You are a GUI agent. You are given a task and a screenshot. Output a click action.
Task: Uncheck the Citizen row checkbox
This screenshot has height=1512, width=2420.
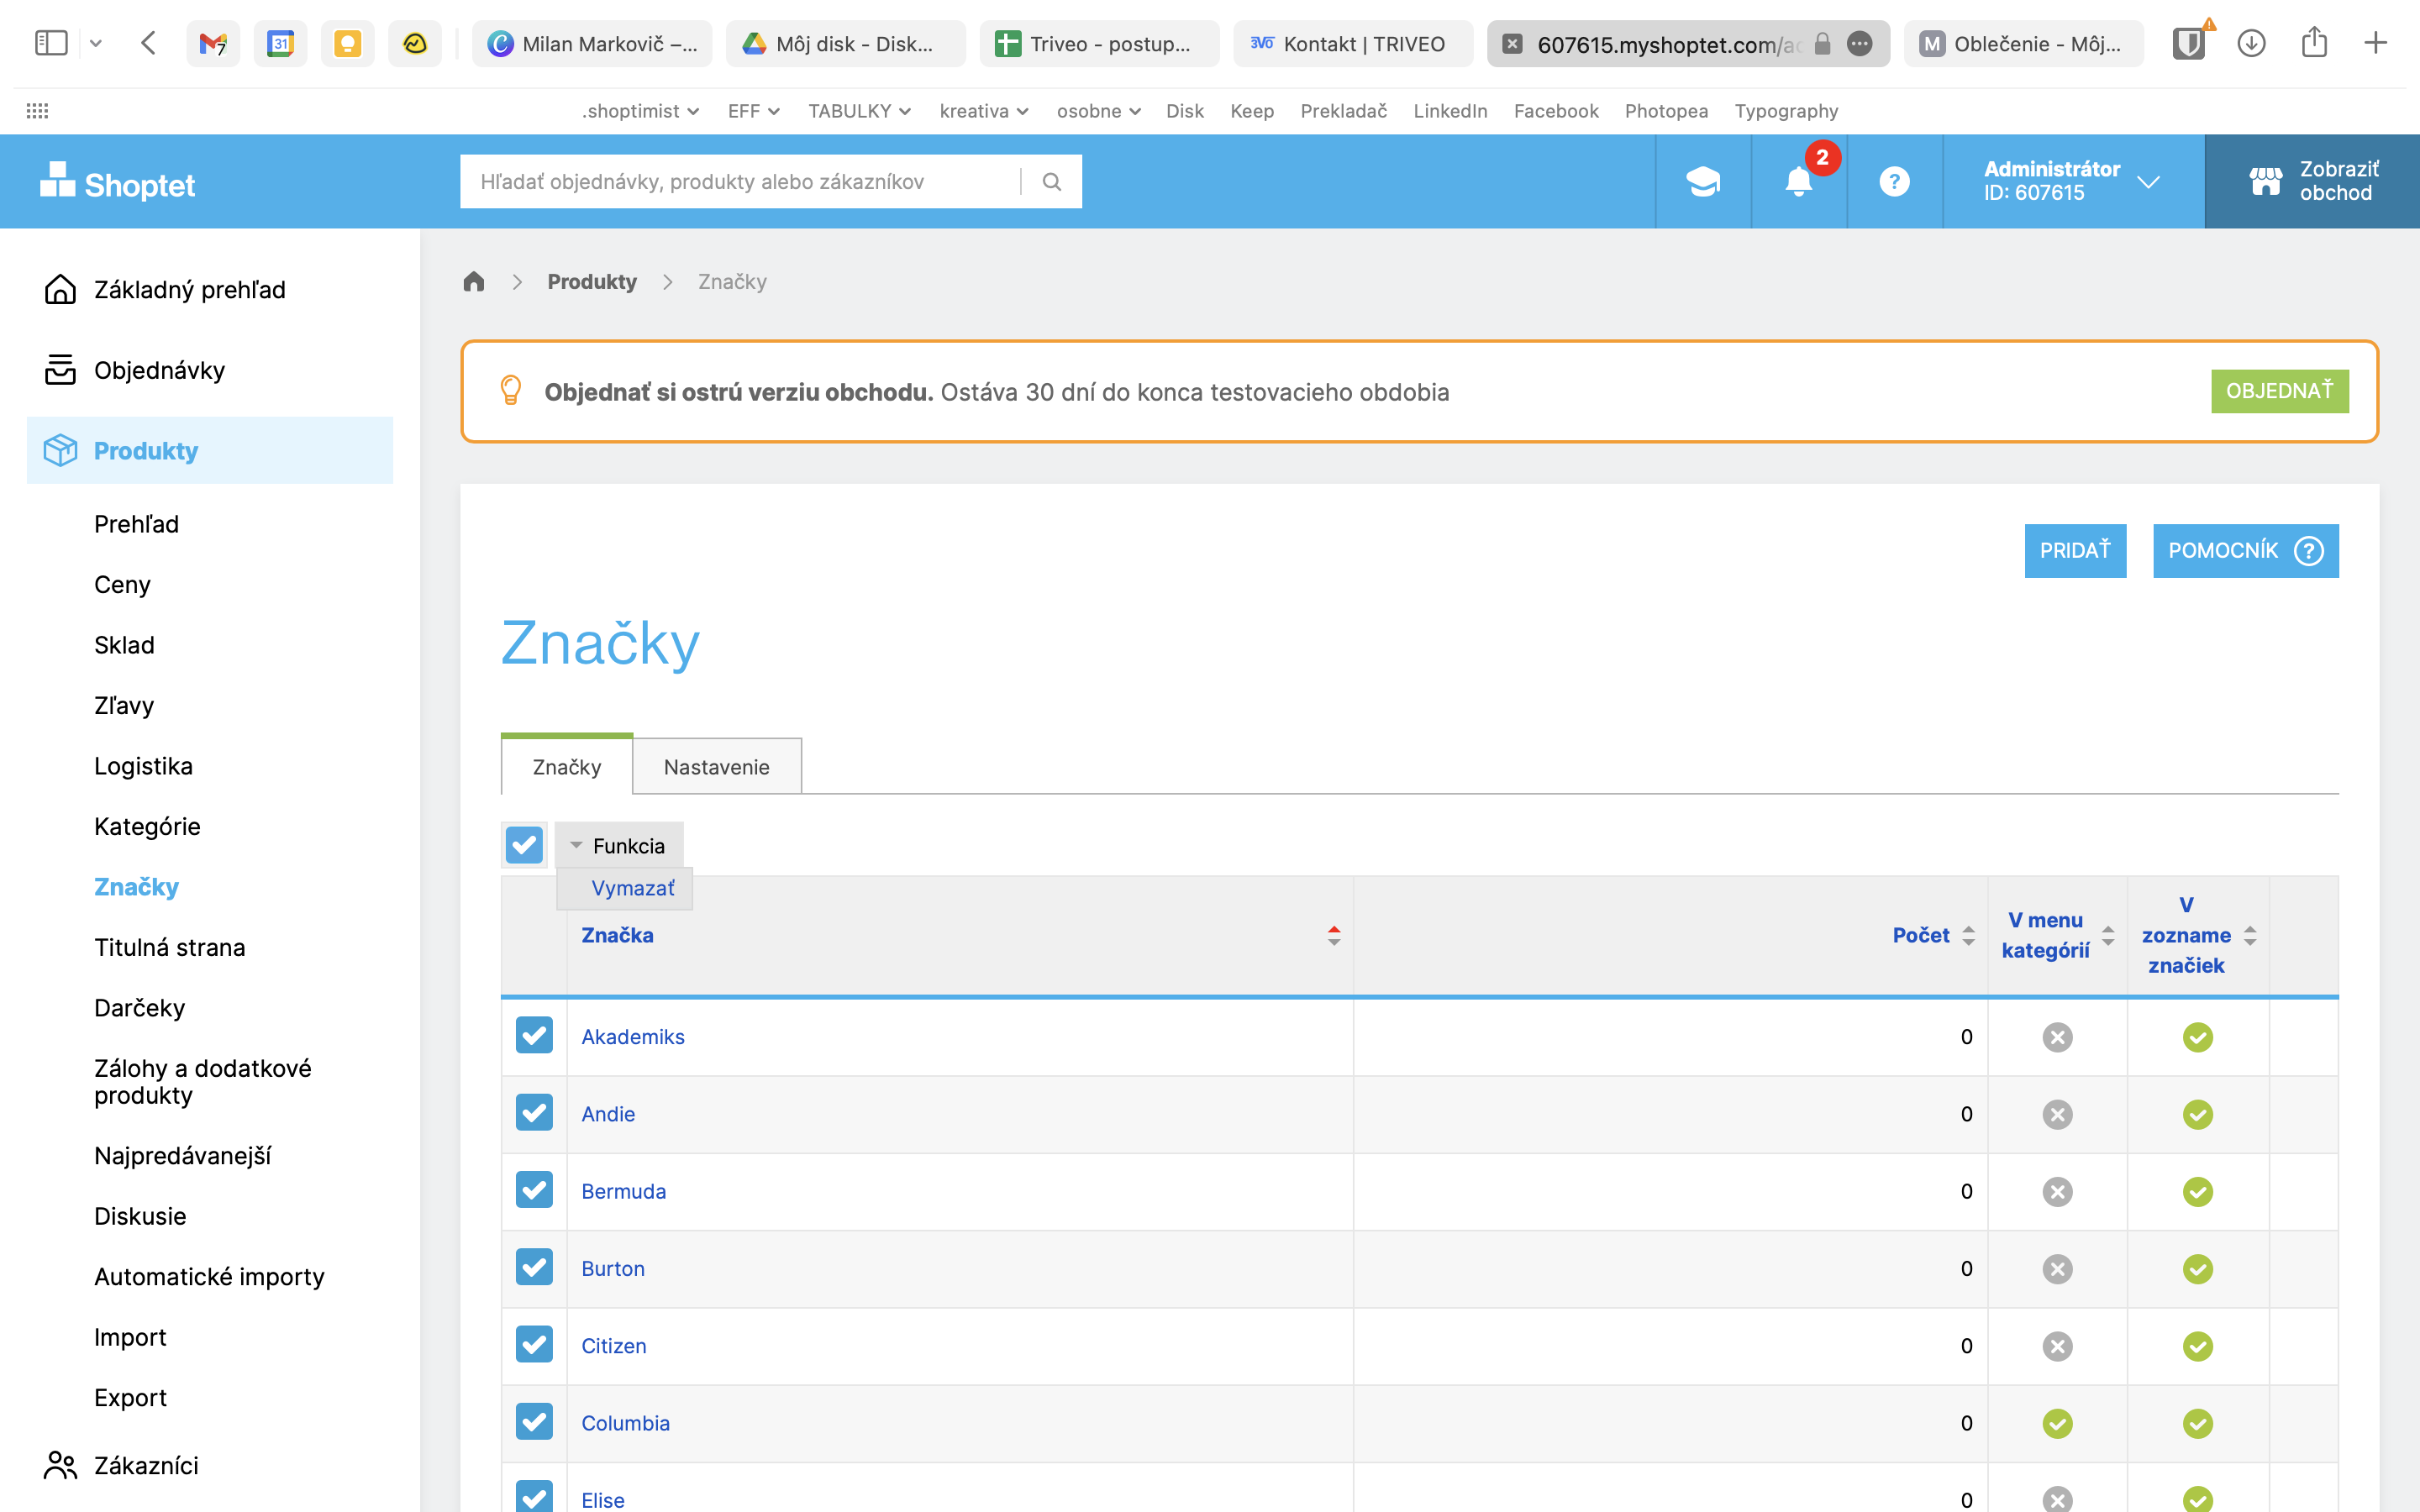[x=534, y=1345]
